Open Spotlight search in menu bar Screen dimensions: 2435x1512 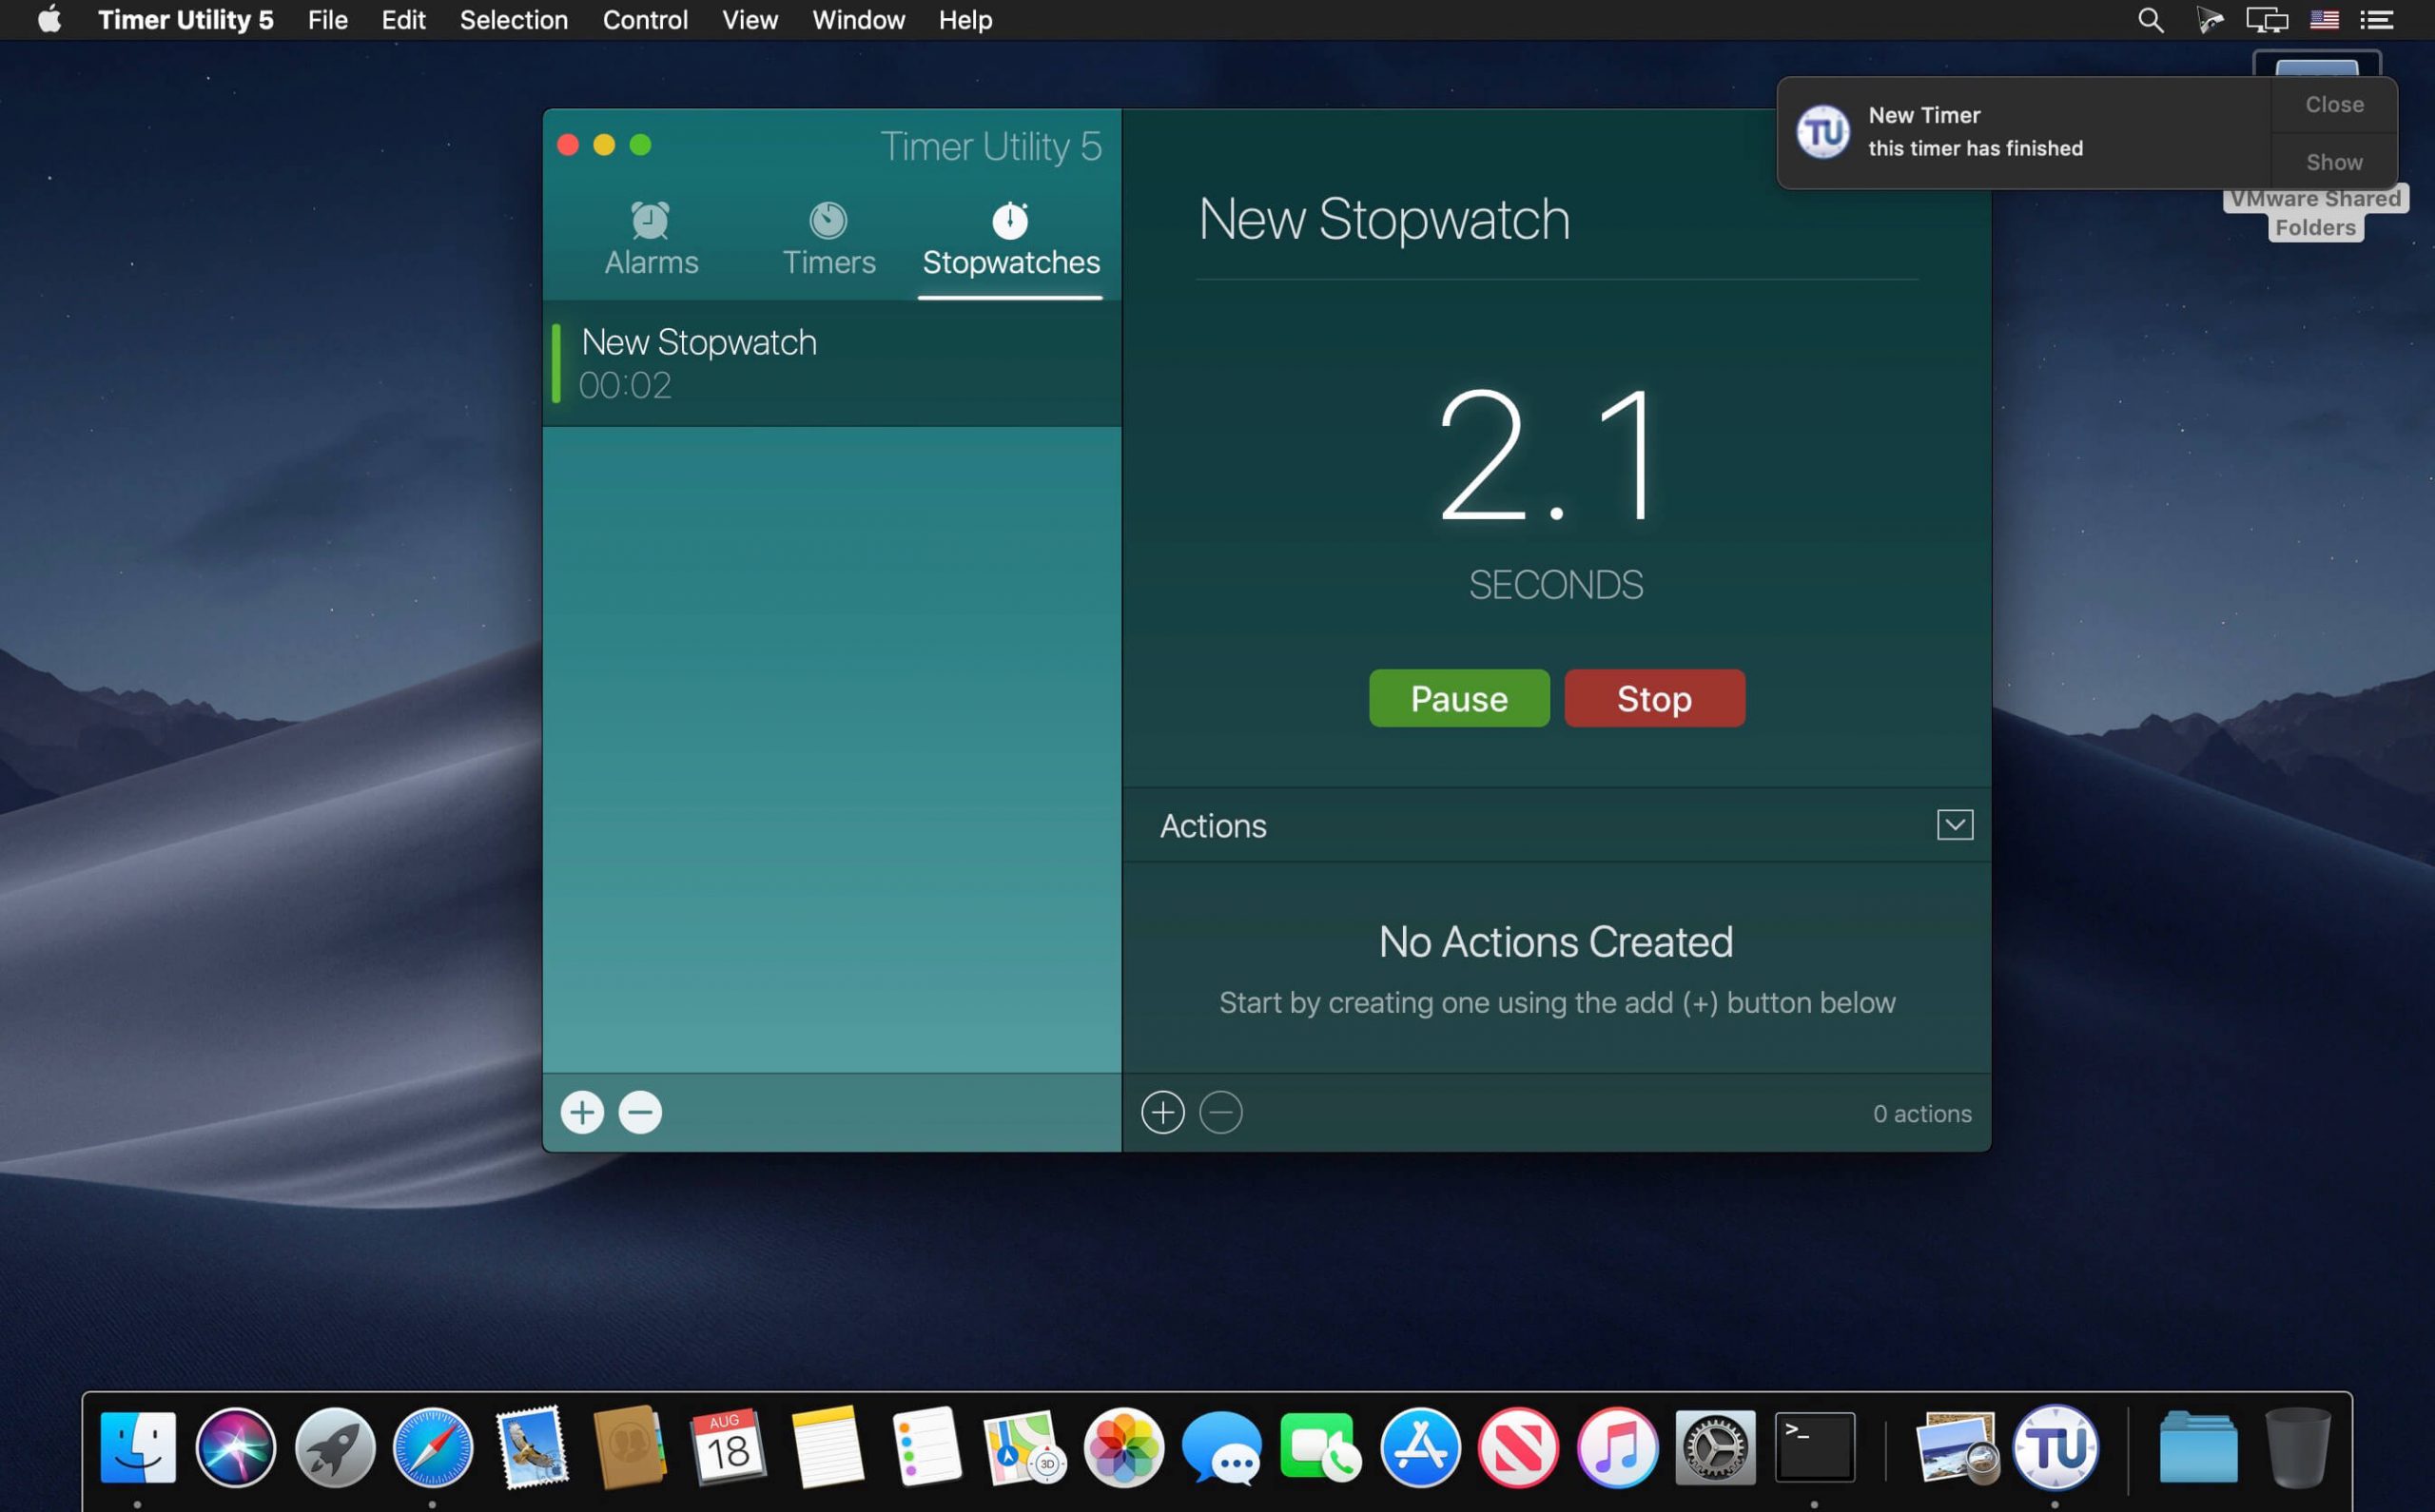point(2150,20)
